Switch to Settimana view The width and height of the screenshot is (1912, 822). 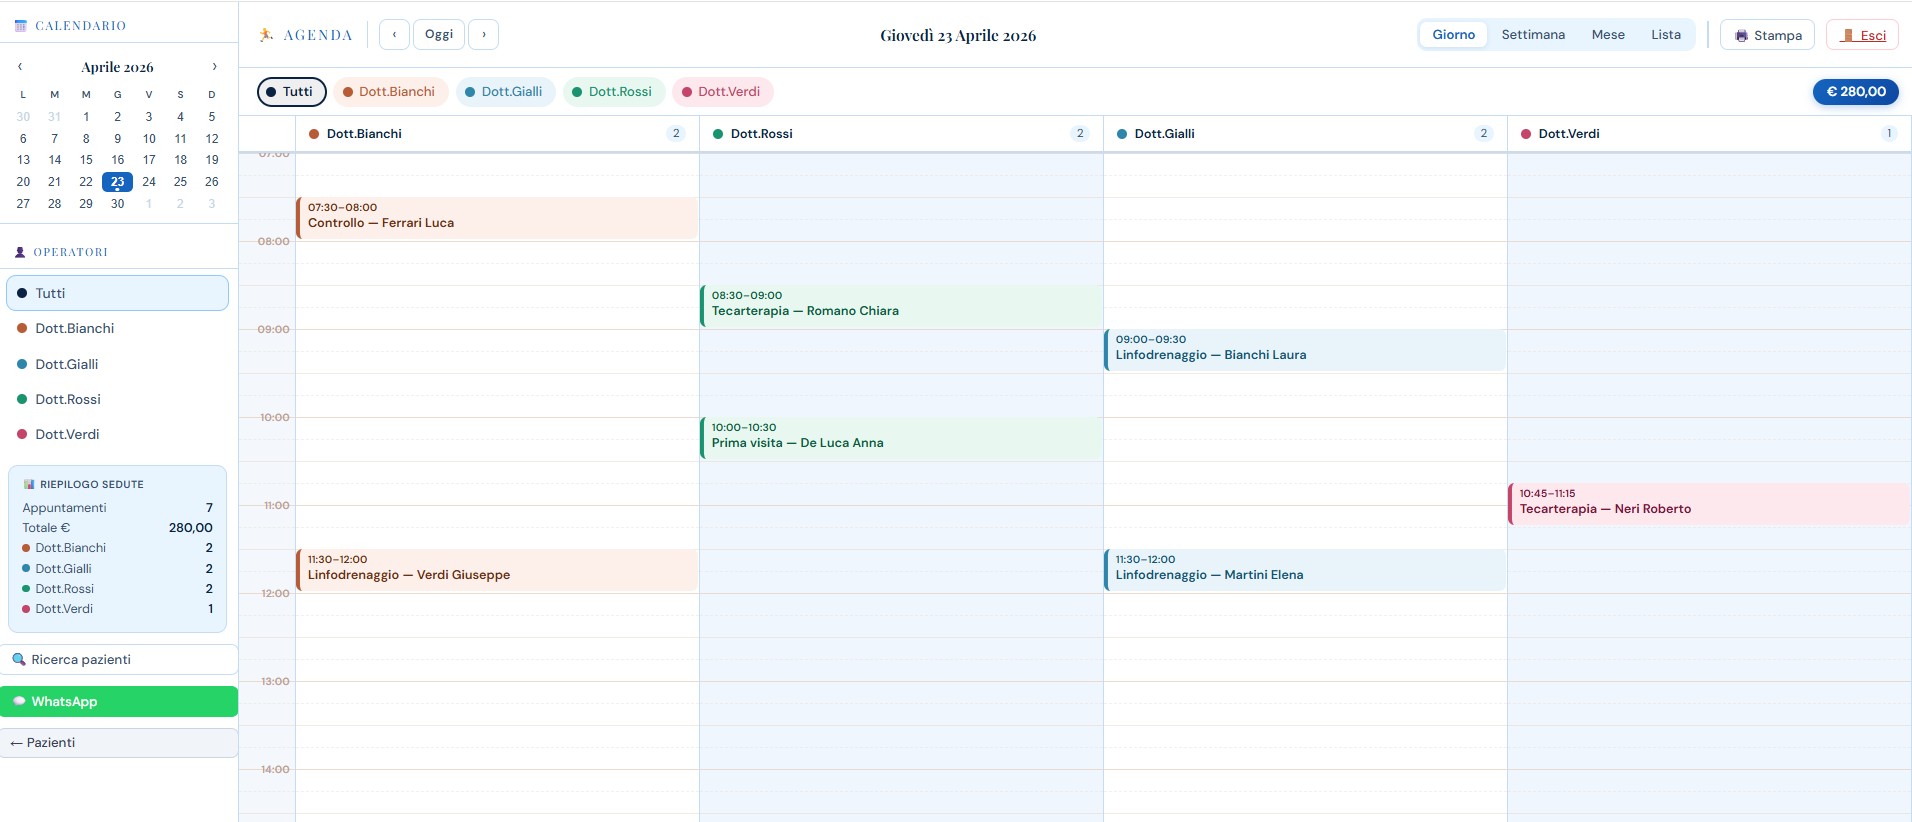tap(1533, 35)
